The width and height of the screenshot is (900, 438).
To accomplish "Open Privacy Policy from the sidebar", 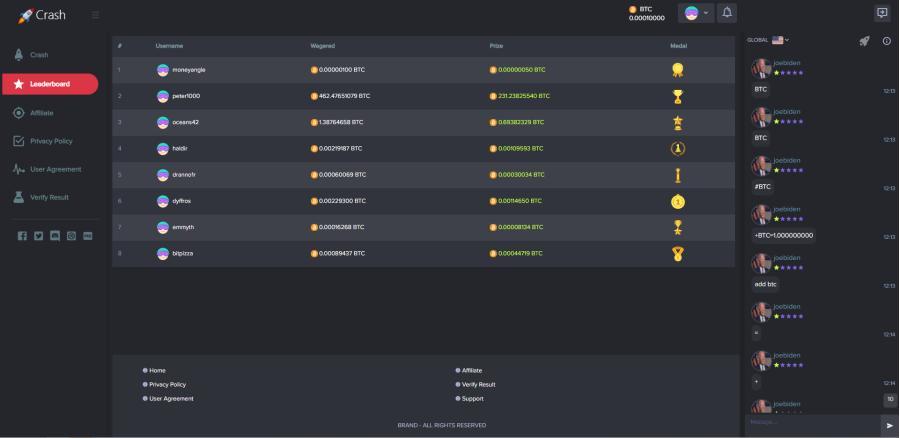I will [42, 141].
